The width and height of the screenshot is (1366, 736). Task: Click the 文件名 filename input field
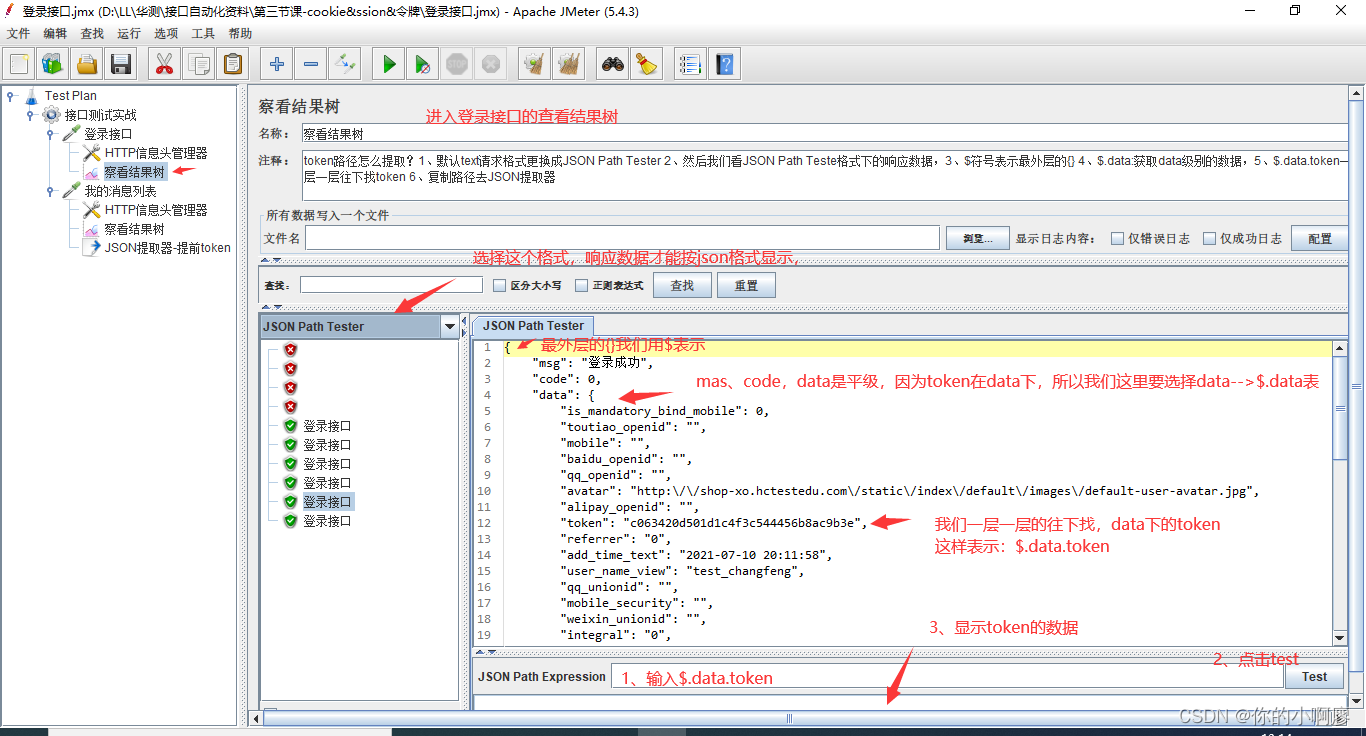point(622,238)
